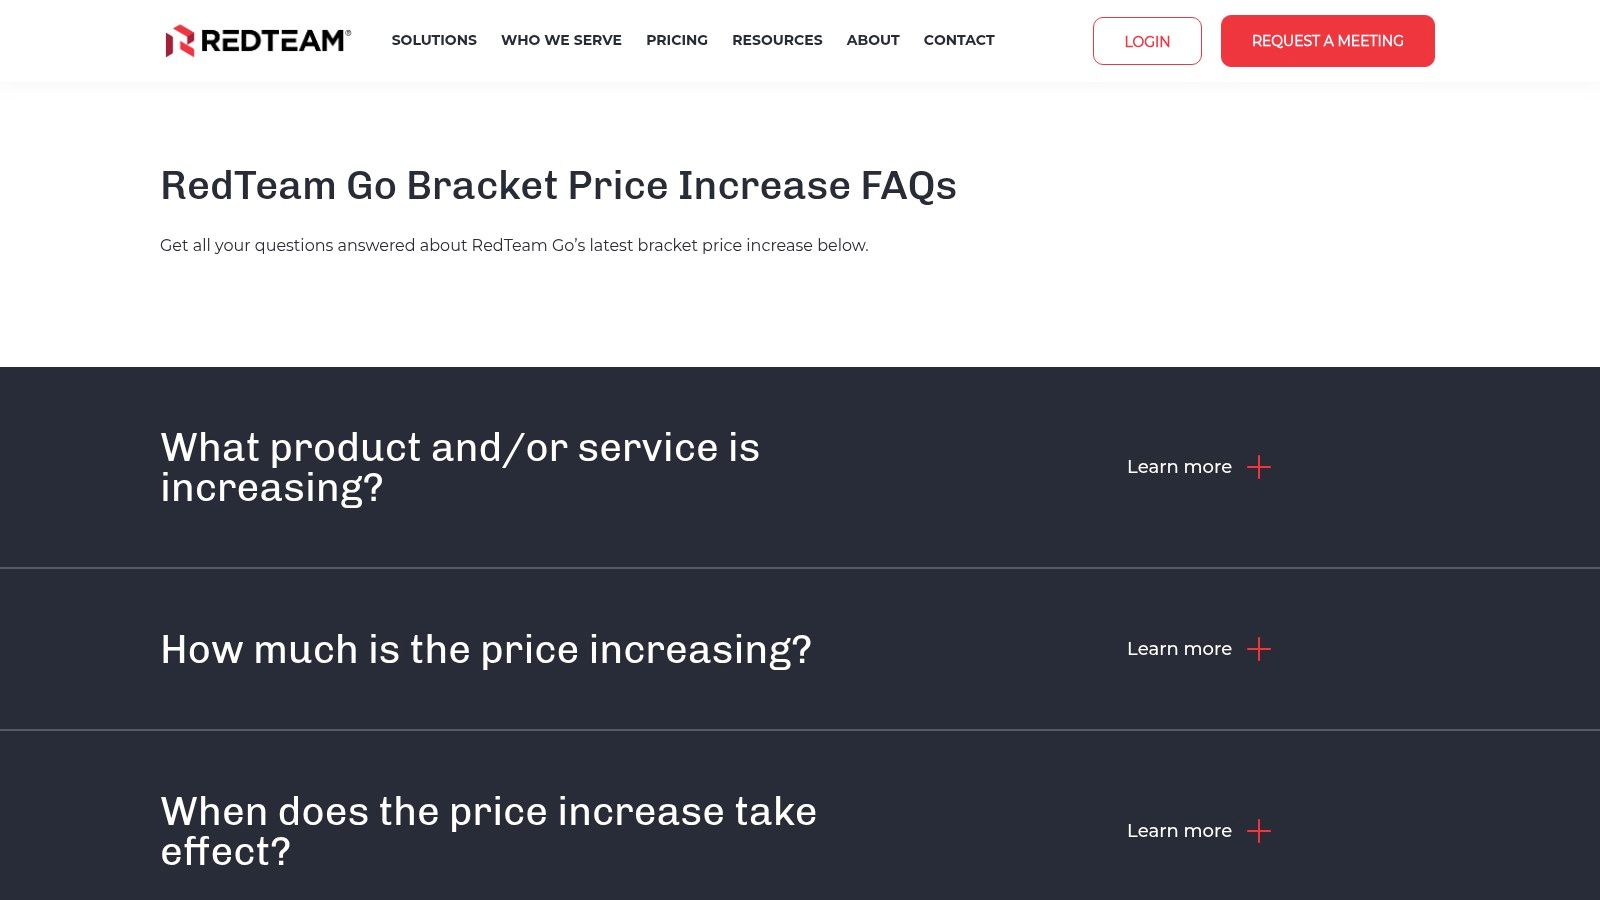The image size is (1600, 900).
Task: Go to the Pricing page
Action: tap(677, 40)
